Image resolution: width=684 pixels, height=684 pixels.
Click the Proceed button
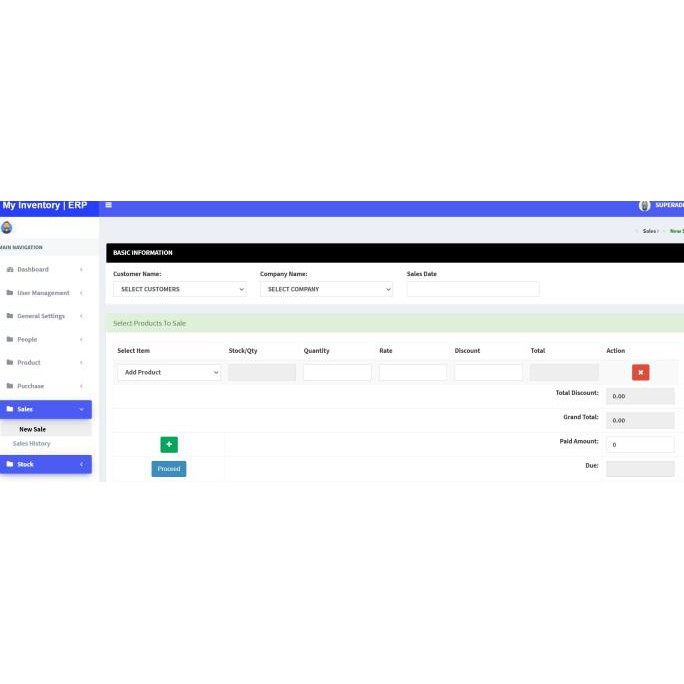coord(168,468)
